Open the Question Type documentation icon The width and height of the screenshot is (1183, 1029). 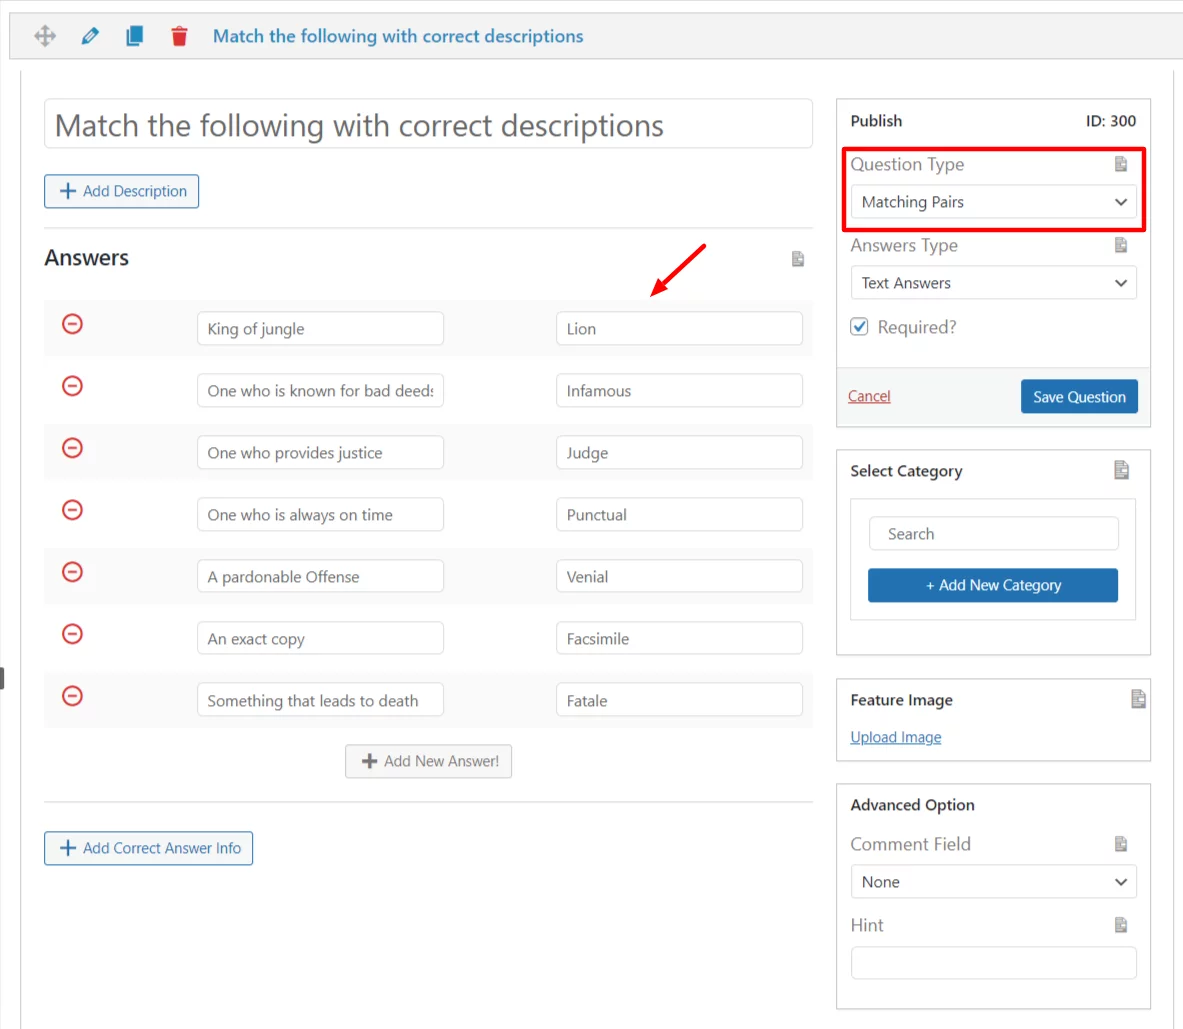click(1120, 164)
